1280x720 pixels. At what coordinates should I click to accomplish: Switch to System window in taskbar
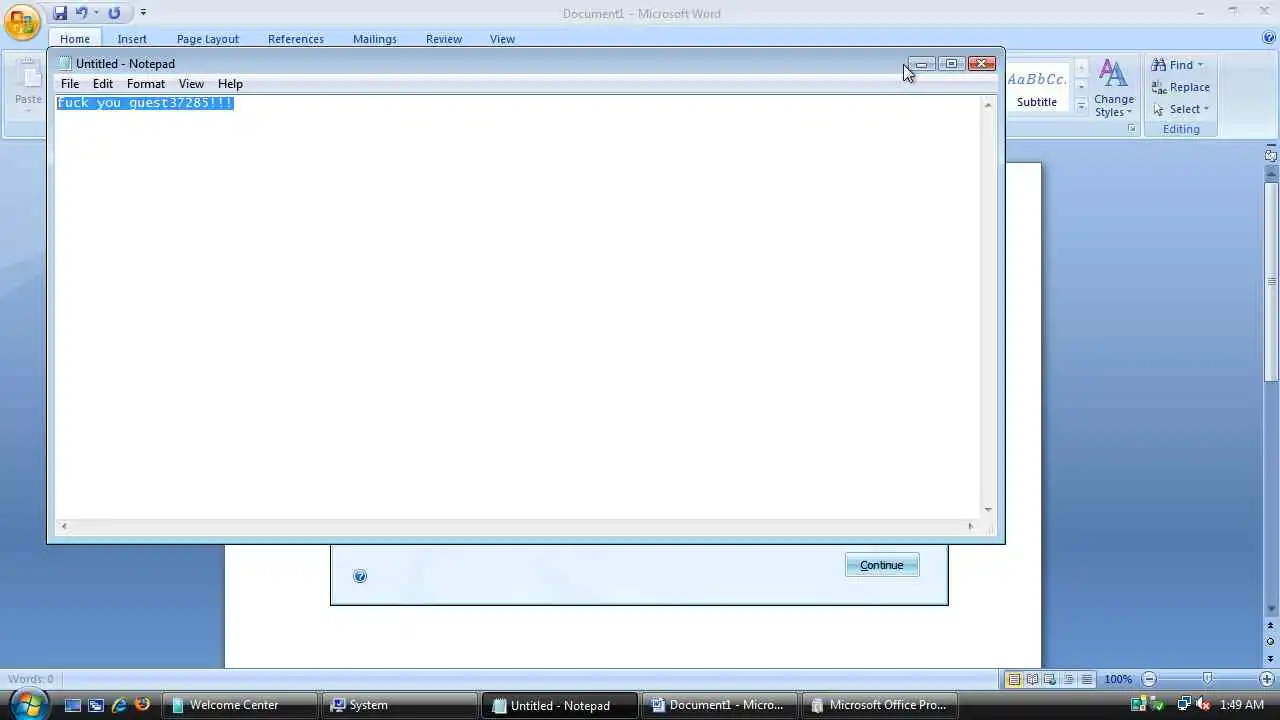(x=399, y=705)
